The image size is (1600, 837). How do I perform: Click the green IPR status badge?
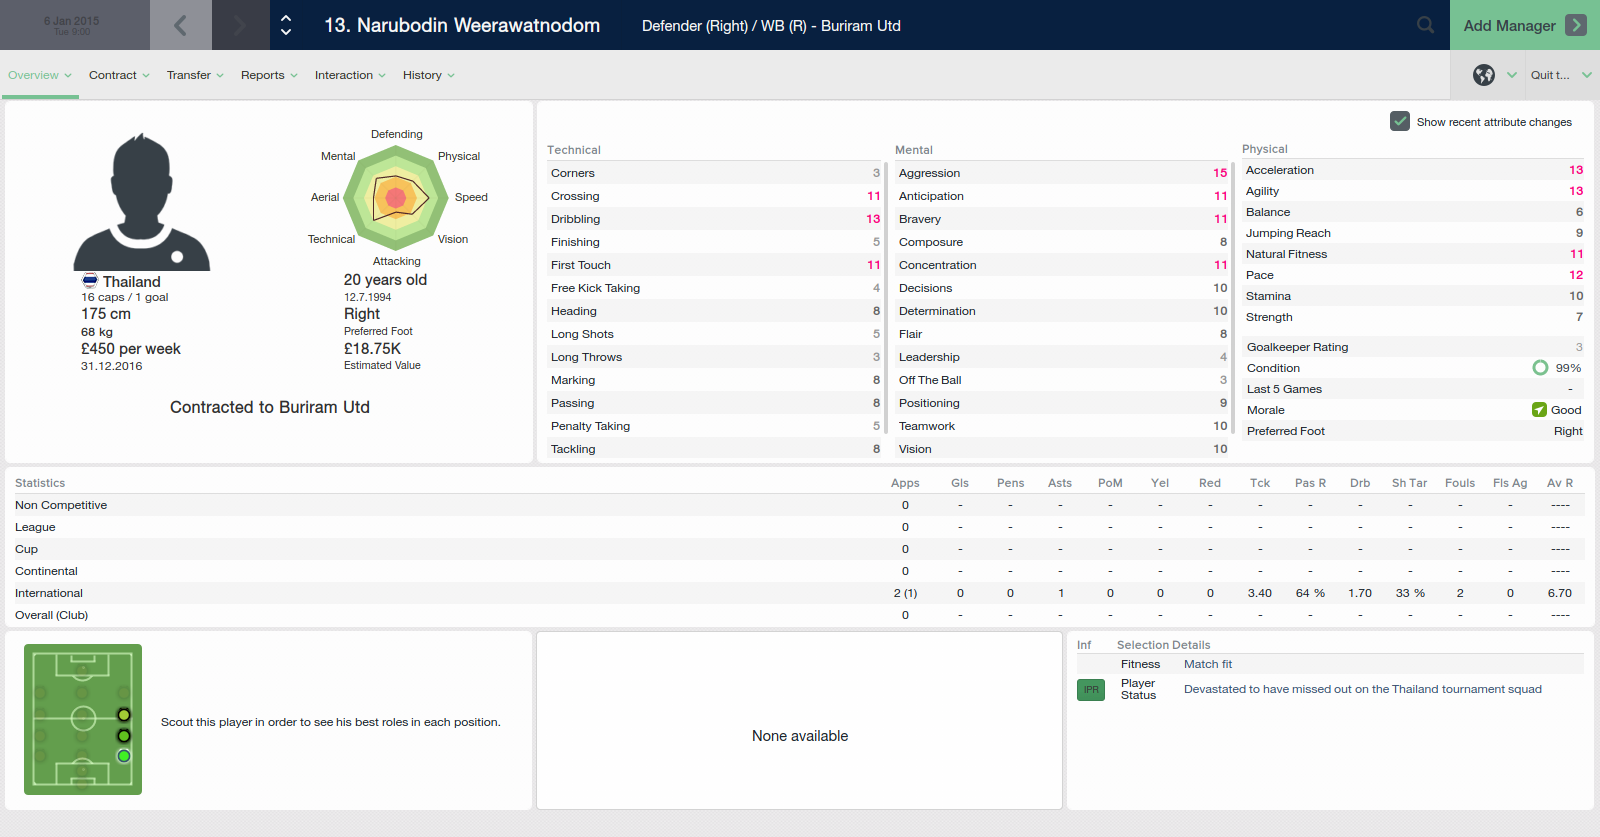point(1091,690)
